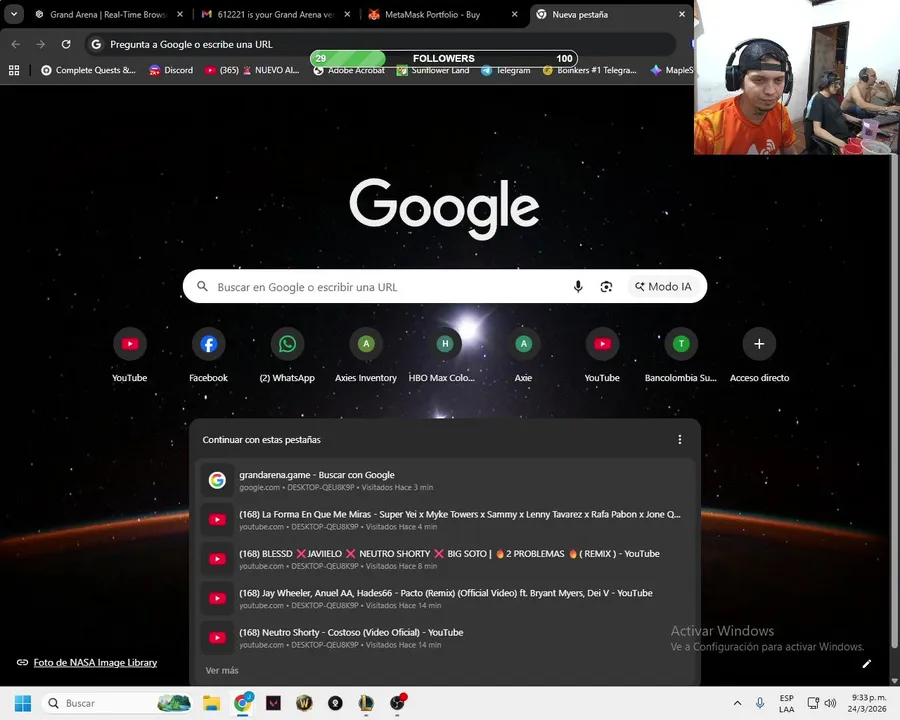The width and height of the screenshot is (900, 720).
Task: Open the apps grid in bookmarks bar
Action: click(x=14, y=70)
